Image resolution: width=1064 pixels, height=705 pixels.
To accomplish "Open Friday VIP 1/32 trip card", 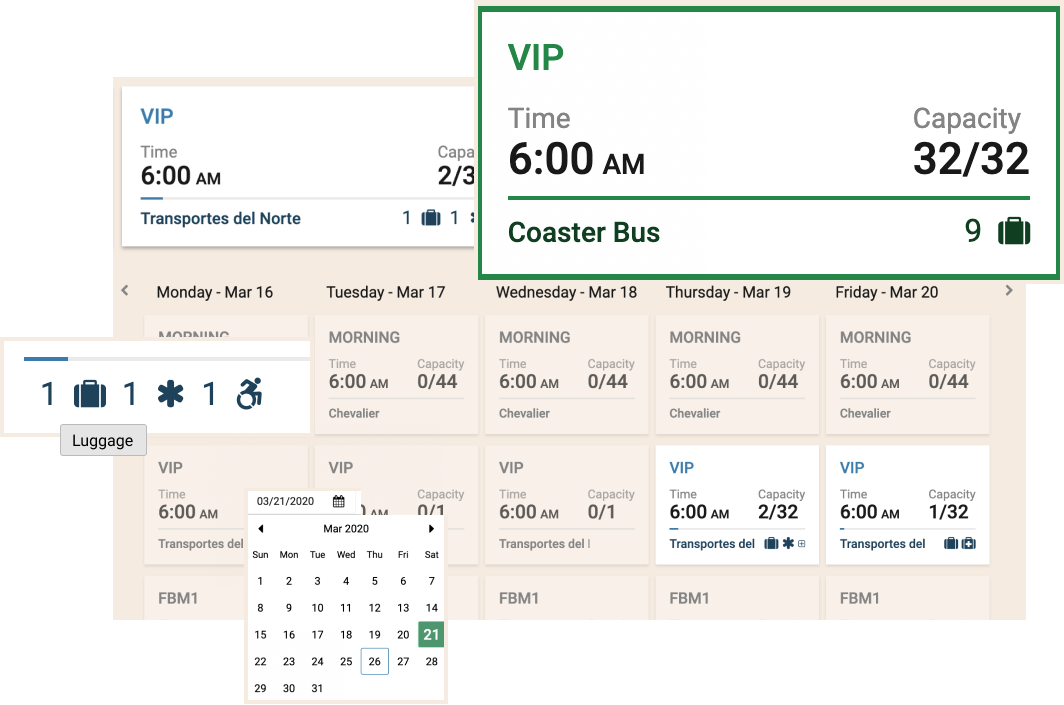I will click(x=907, y=505).
